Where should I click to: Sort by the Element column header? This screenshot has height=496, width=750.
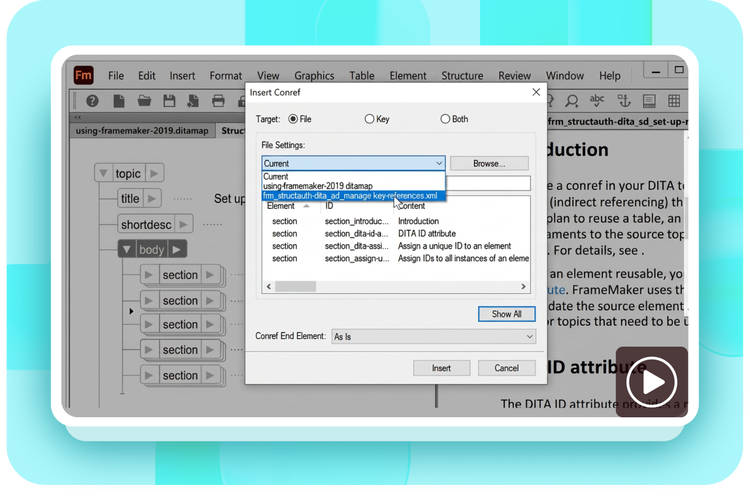(281, 206)
